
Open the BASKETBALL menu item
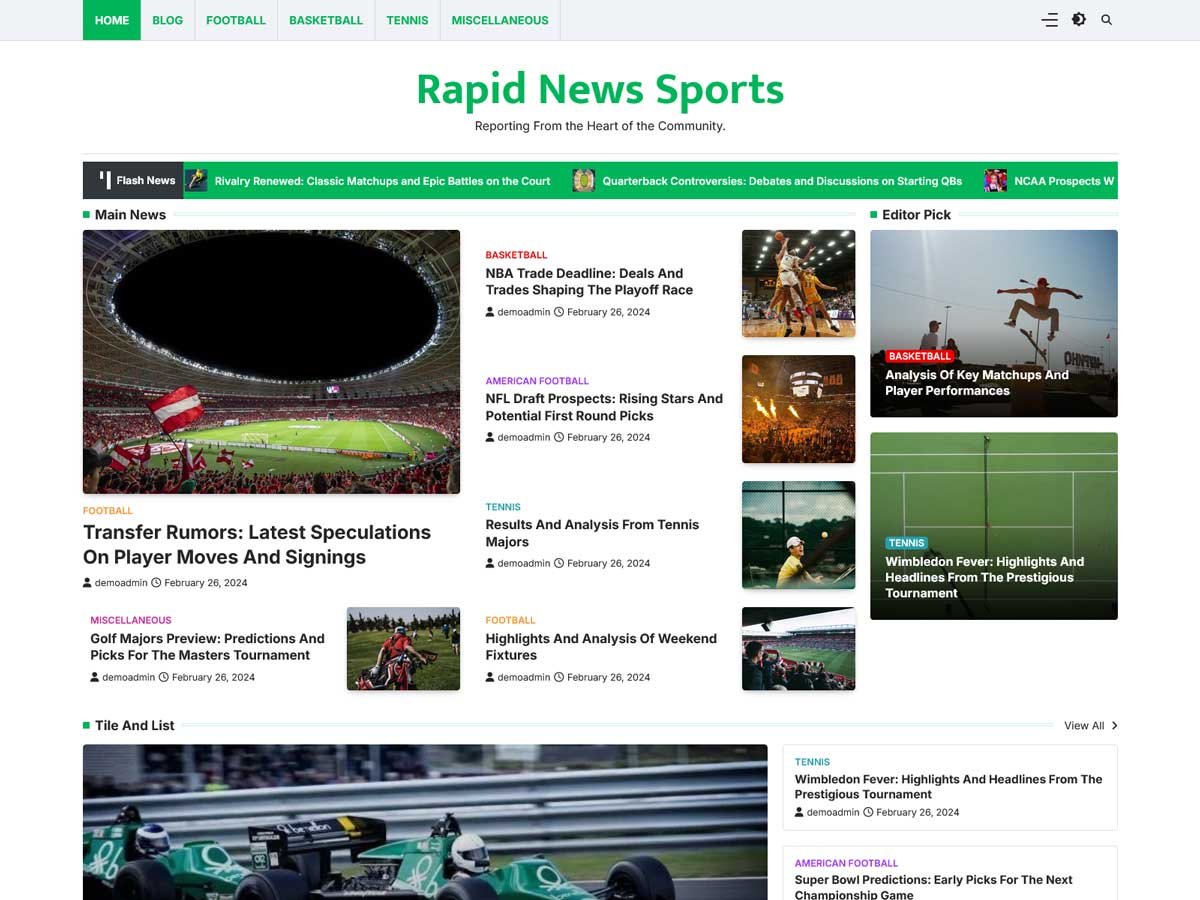tap(326, 20)
